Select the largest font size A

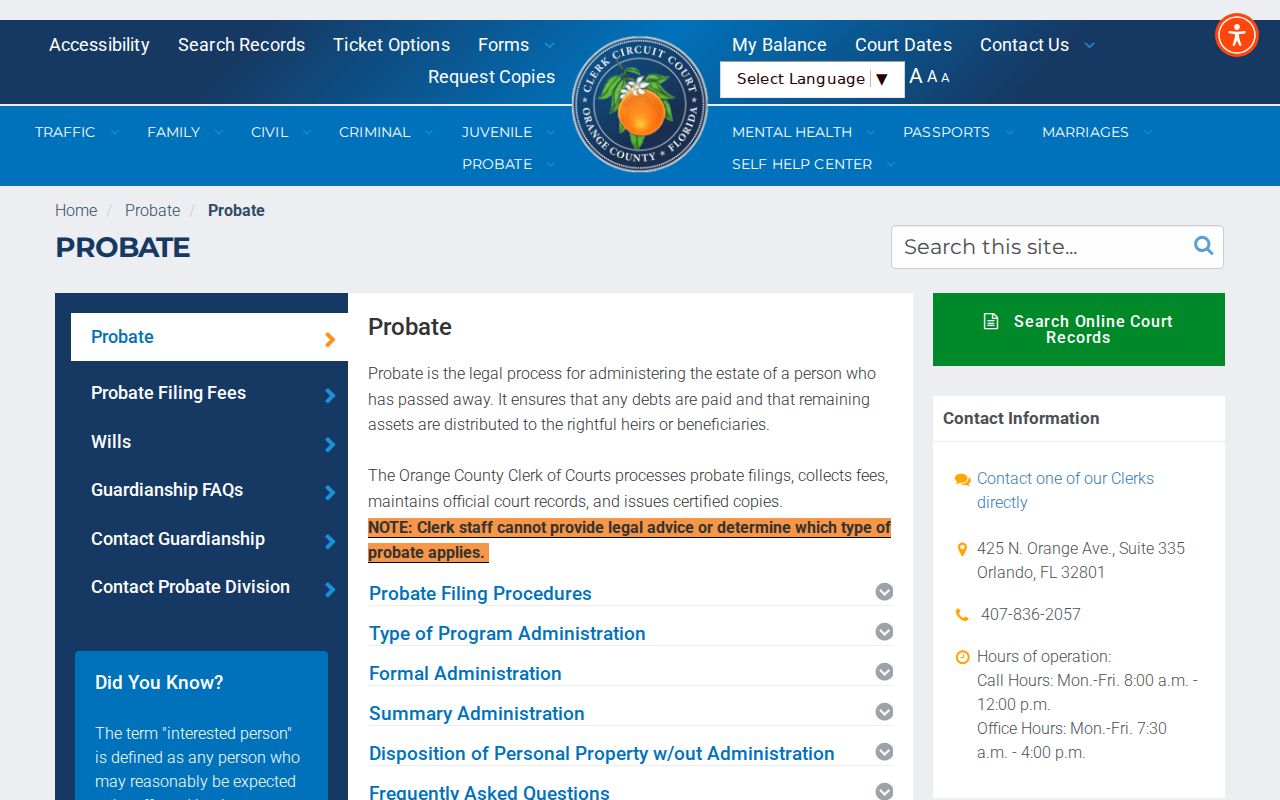(x=916, y=76)
